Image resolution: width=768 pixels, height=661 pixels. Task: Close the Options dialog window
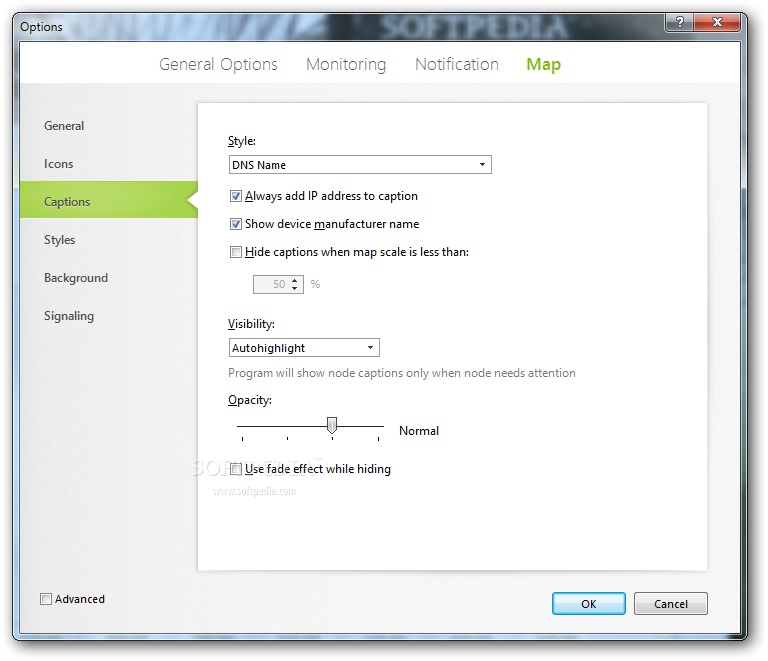click(x=717, y=22)
